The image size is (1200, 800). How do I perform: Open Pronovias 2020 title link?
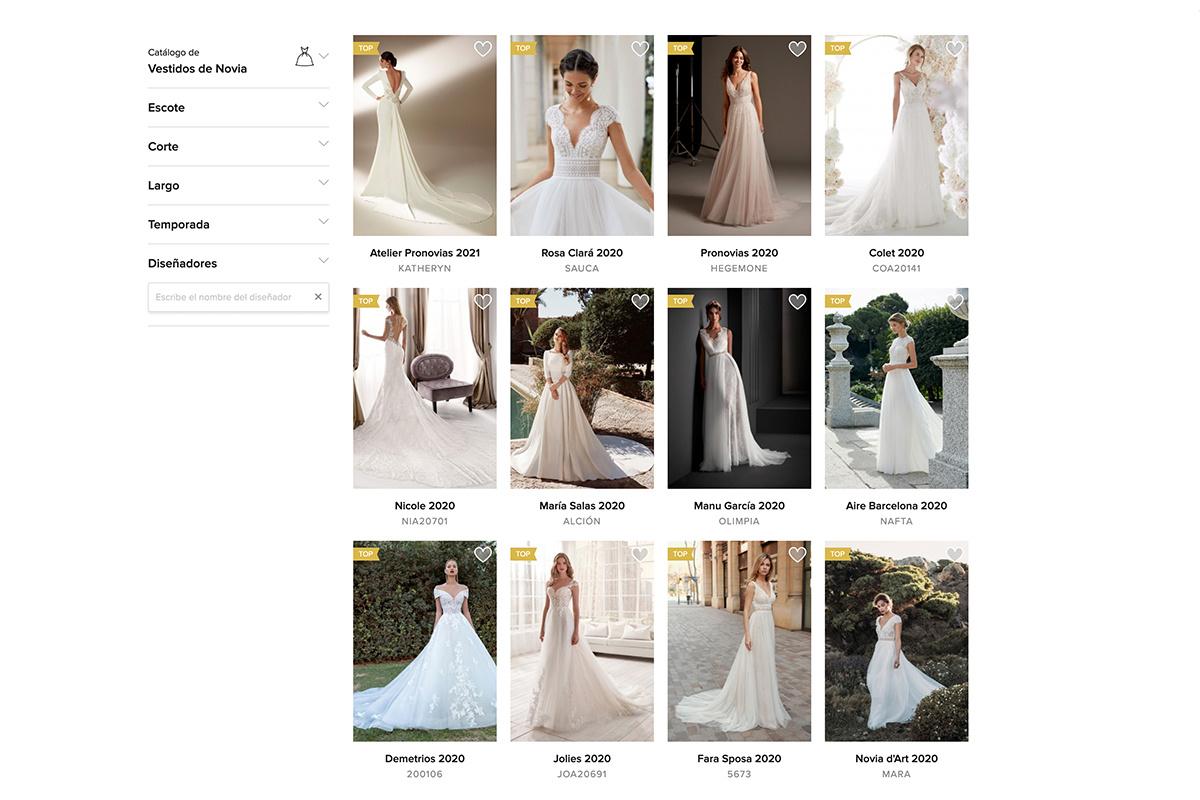(x=739, y=253)
